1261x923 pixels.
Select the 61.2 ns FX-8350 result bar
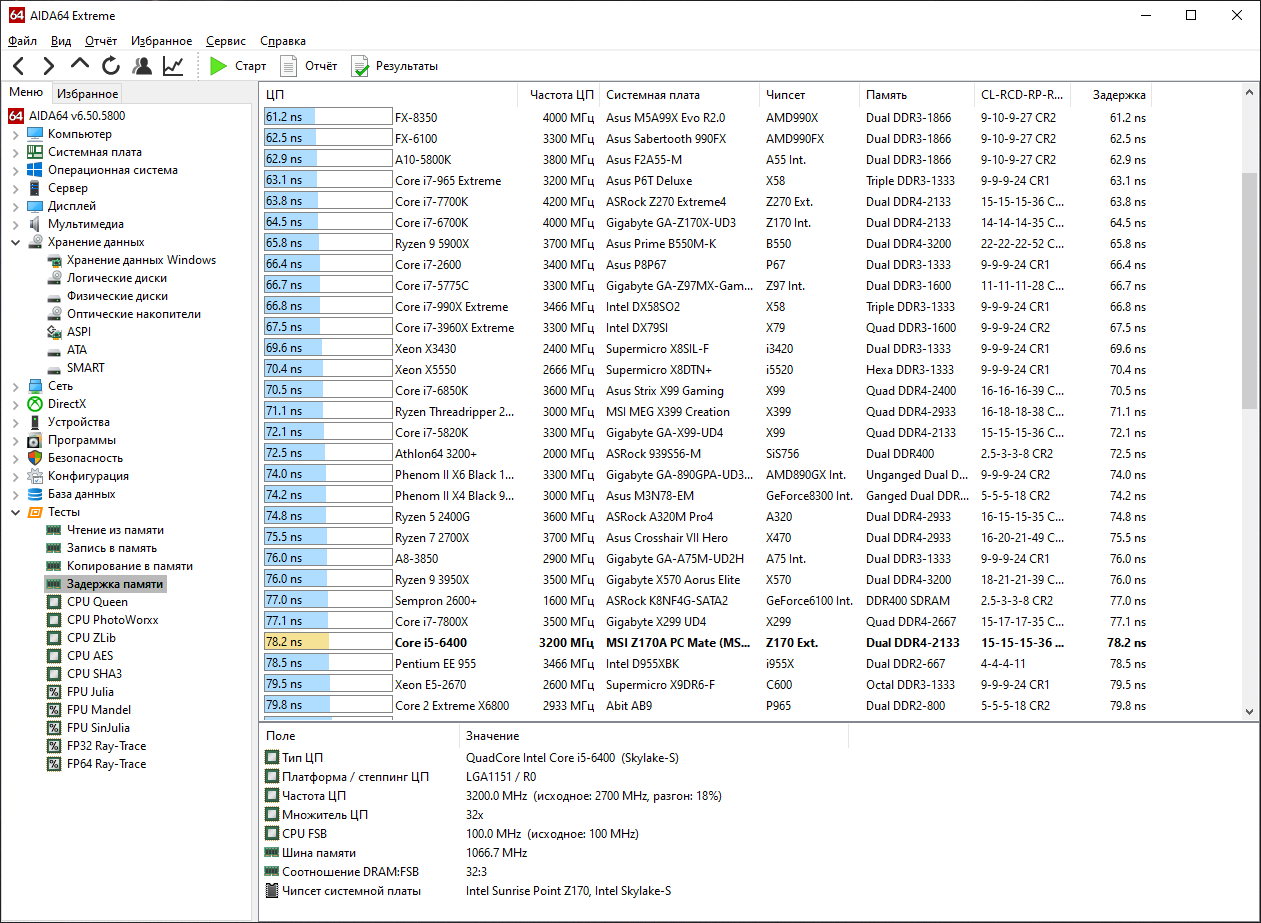point(328,117)
